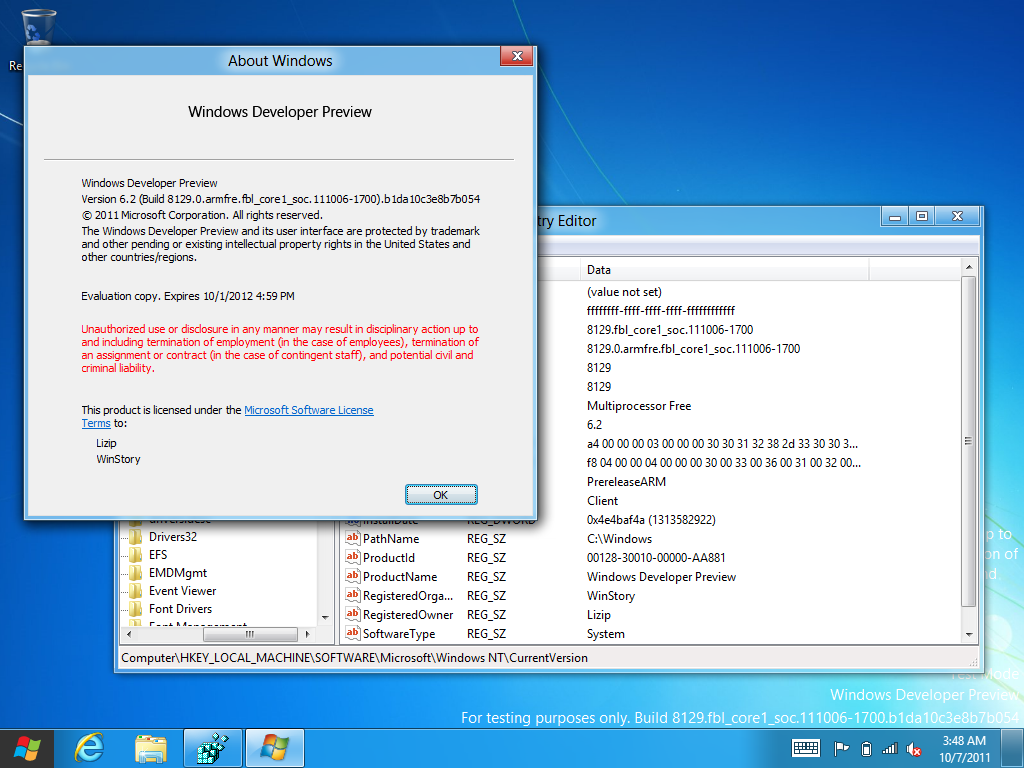Click the Data column header
Screen dimensions: 1024x768
[724, 270]
